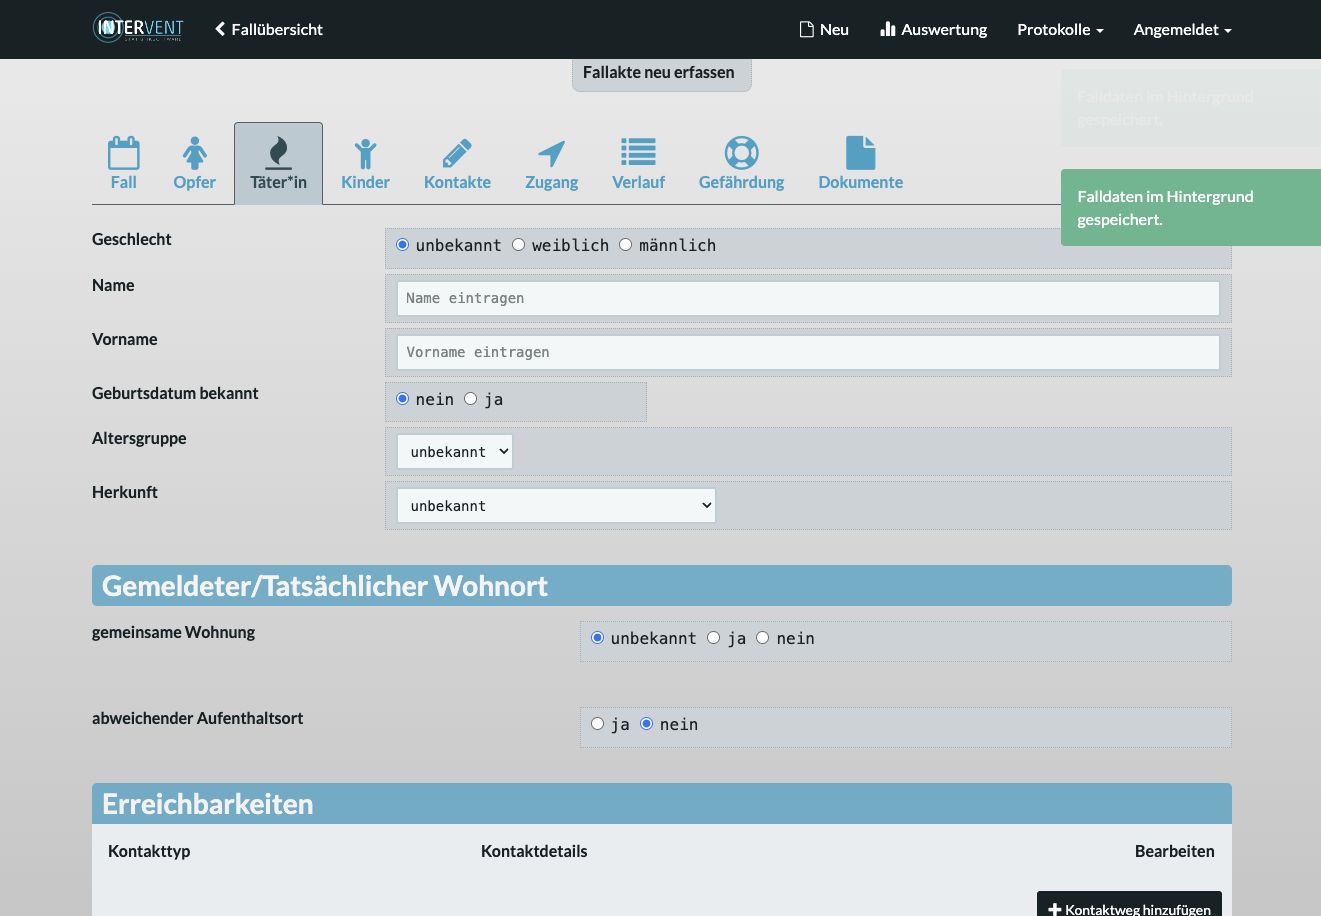The height and width of the screenshot is (916, 1321).
Task: Click the INTERVENT logo
Action: (138, 28)
